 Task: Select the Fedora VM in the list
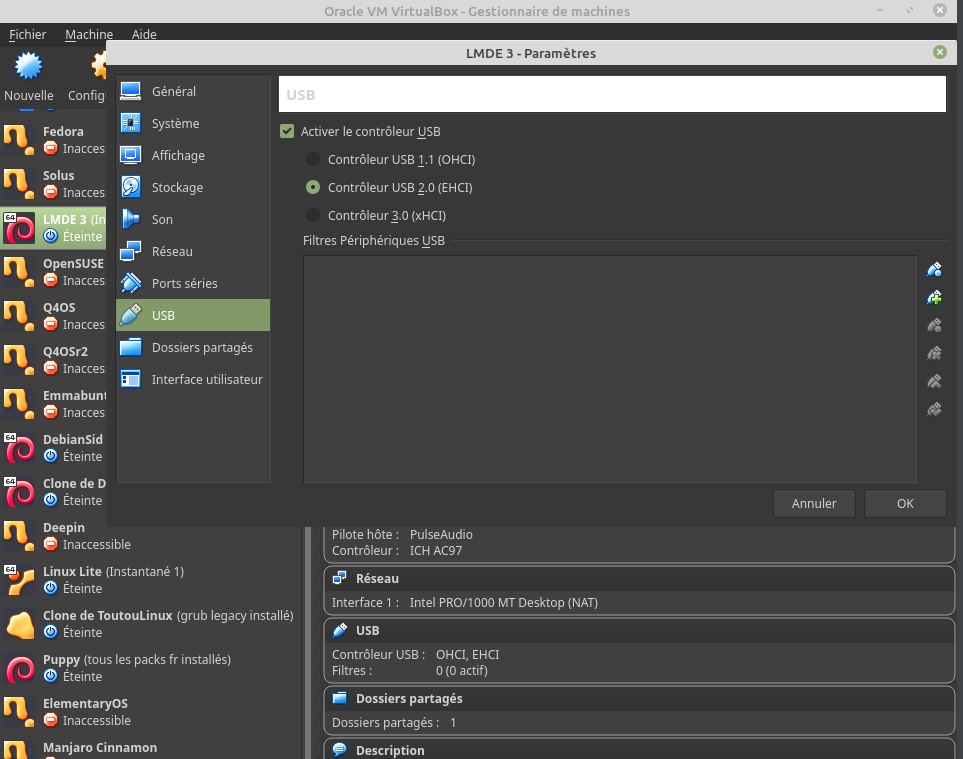[53, 140]
